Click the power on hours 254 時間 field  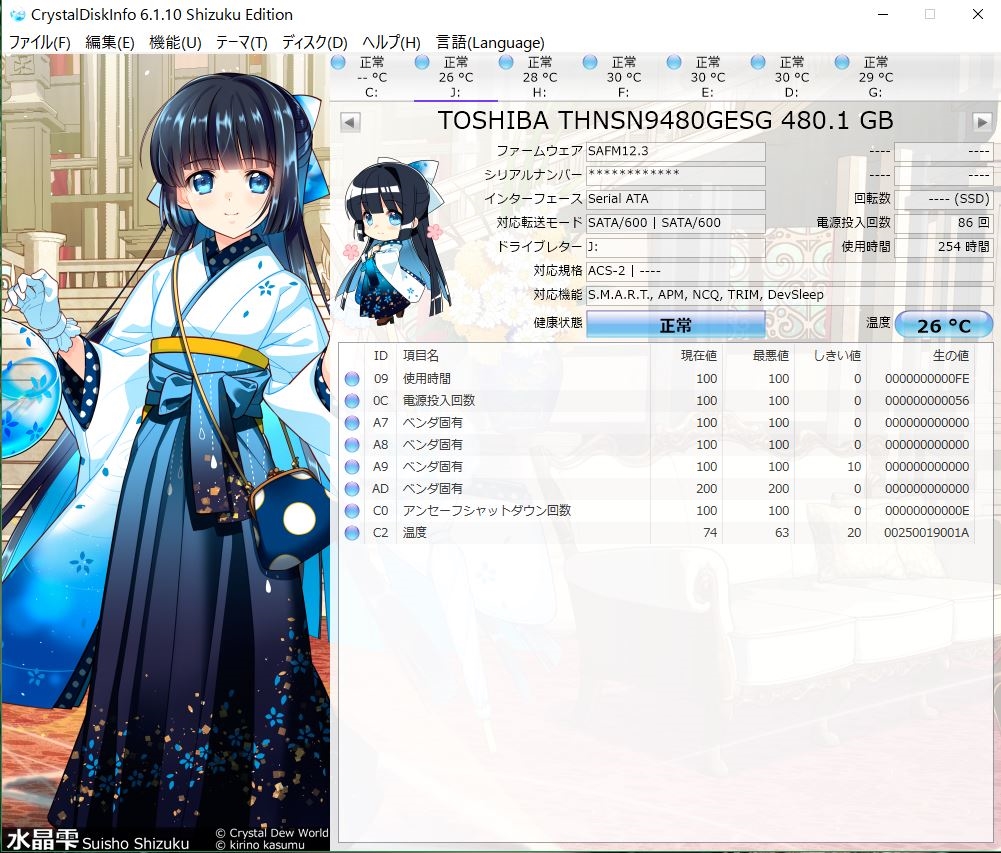(x=944, y=247)
